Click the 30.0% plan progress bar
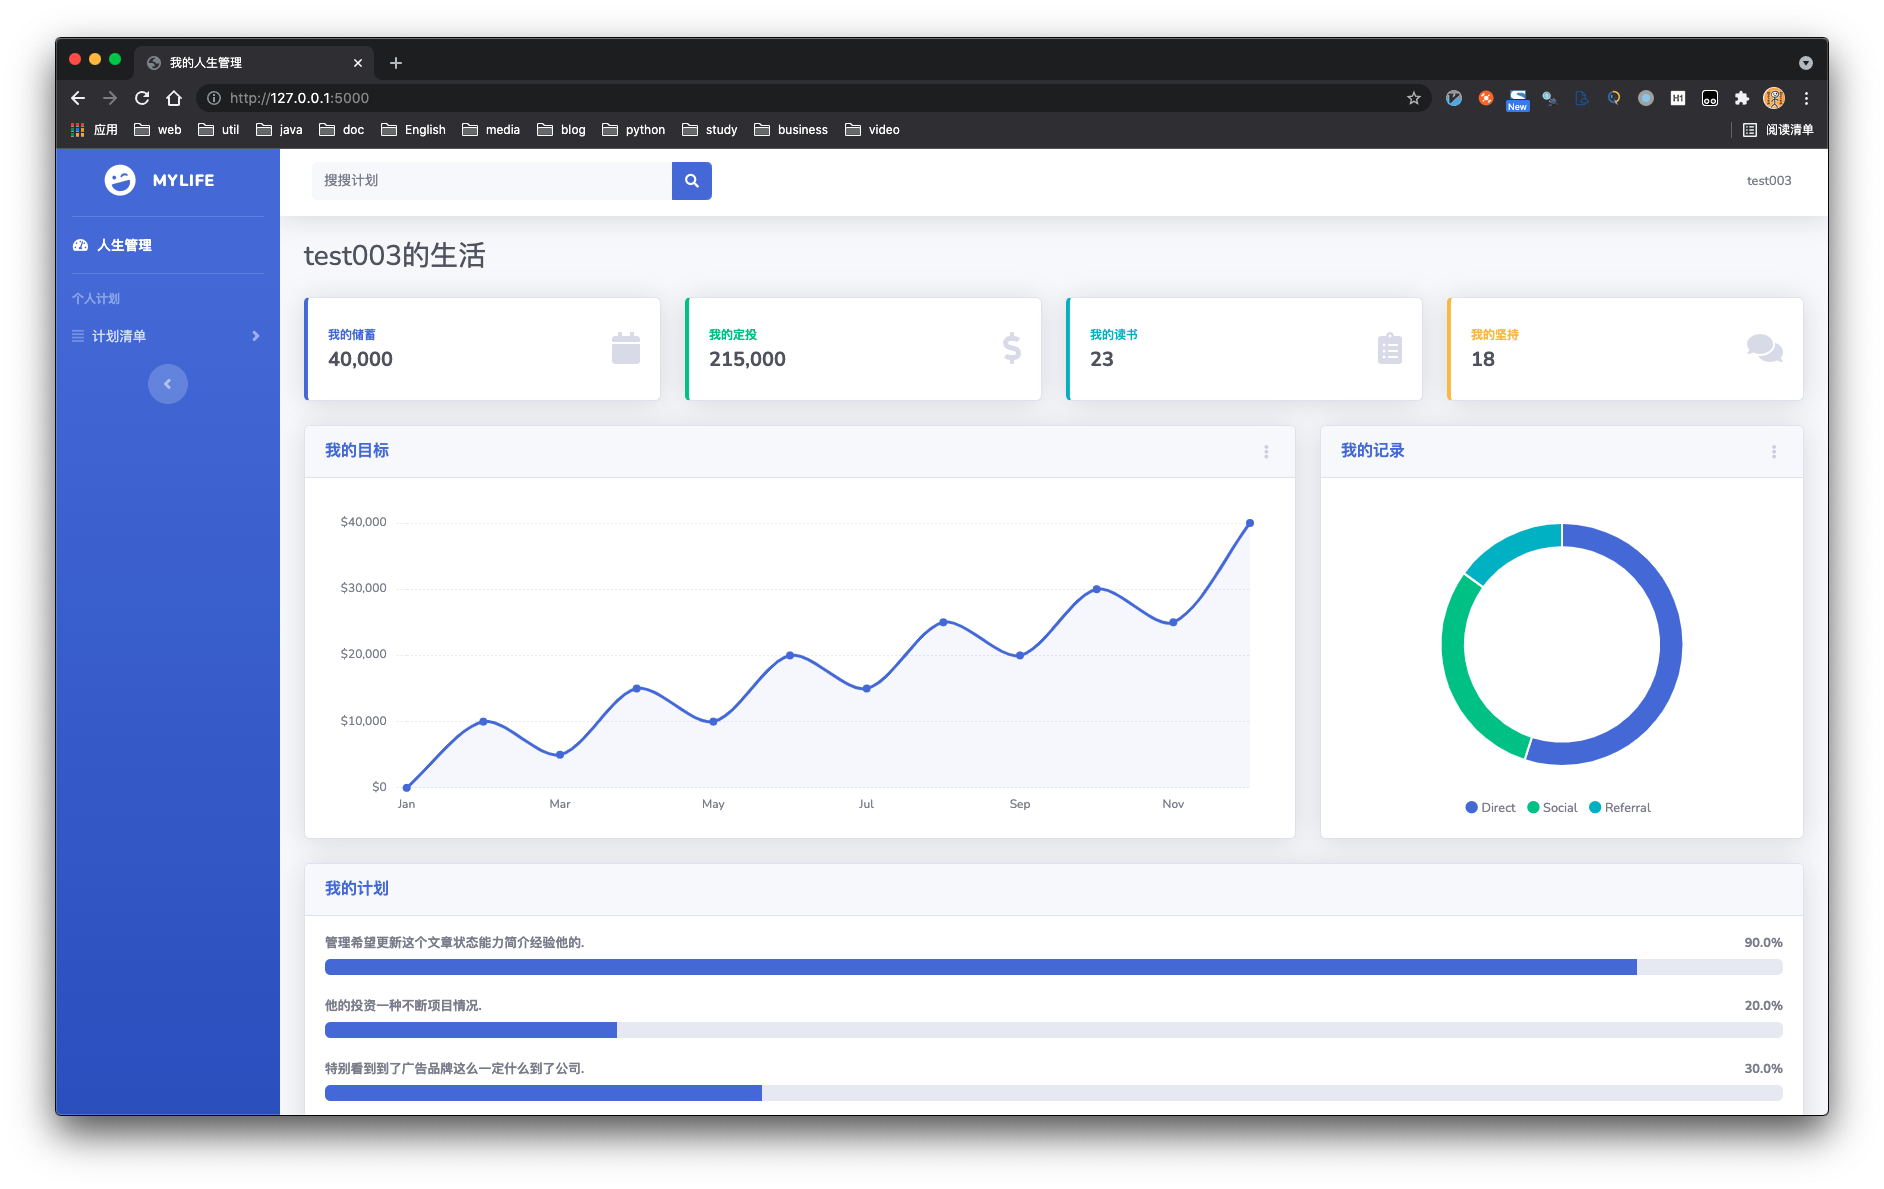 click(x=1054, y=1093)
